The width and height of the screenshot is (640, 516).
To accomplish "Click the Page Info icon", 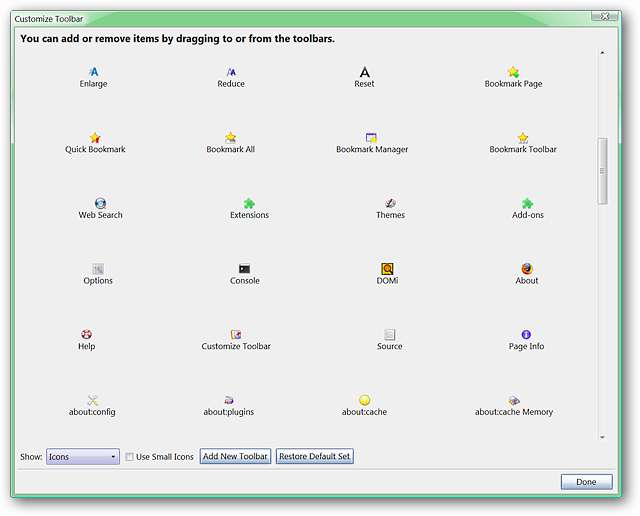I will (526, 334).
